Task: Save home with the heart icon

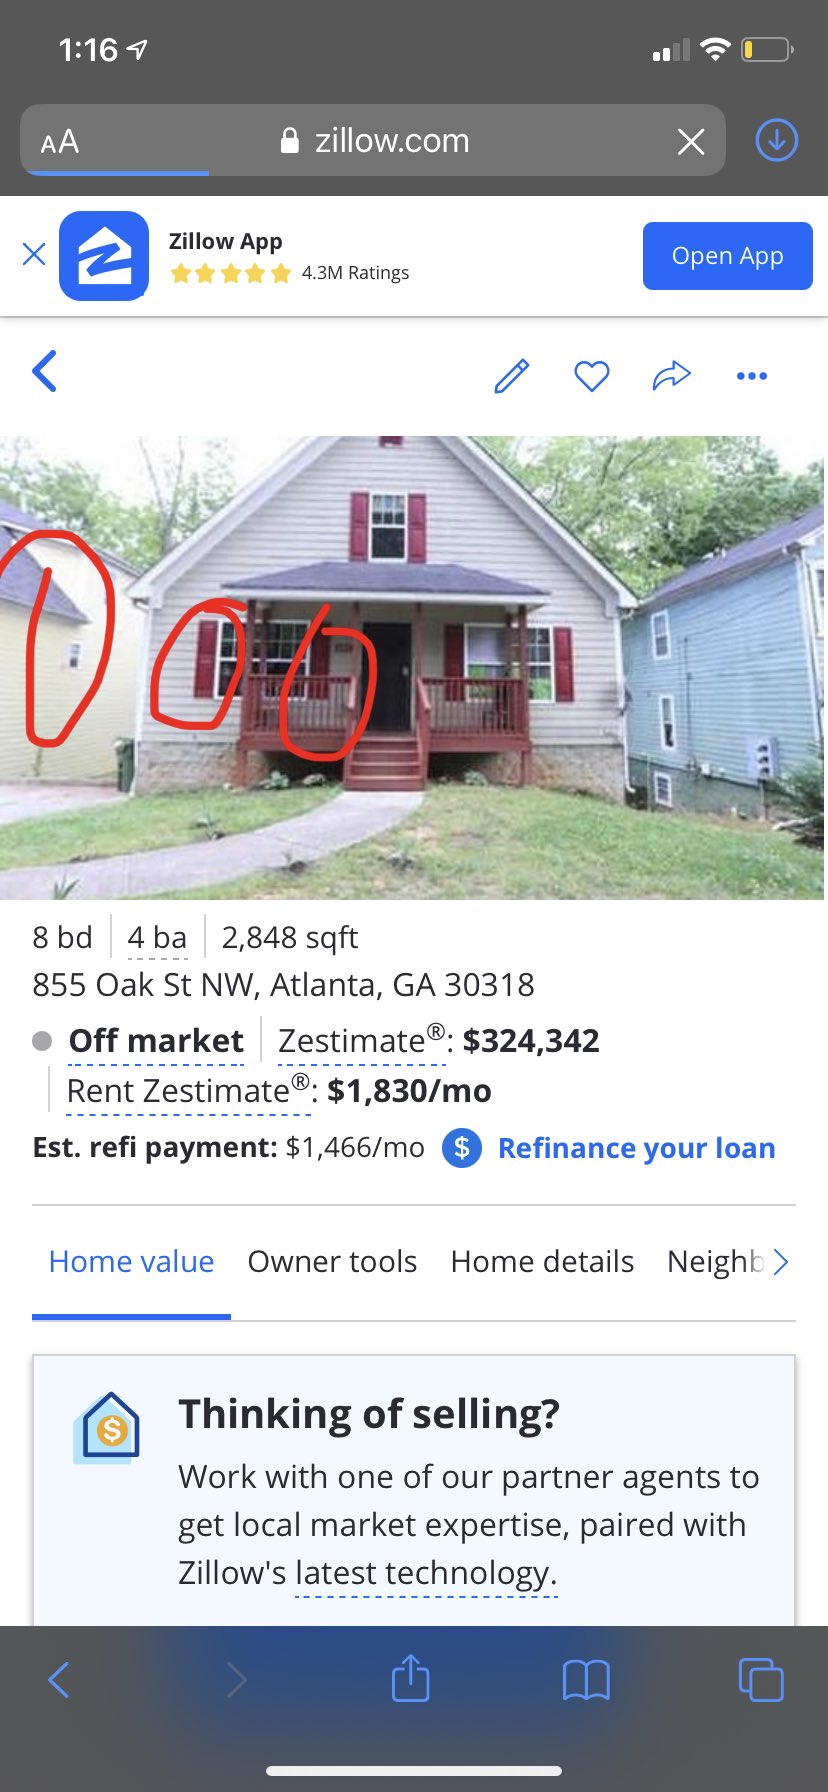Action: pyautogui.click(x=592, y=376)
